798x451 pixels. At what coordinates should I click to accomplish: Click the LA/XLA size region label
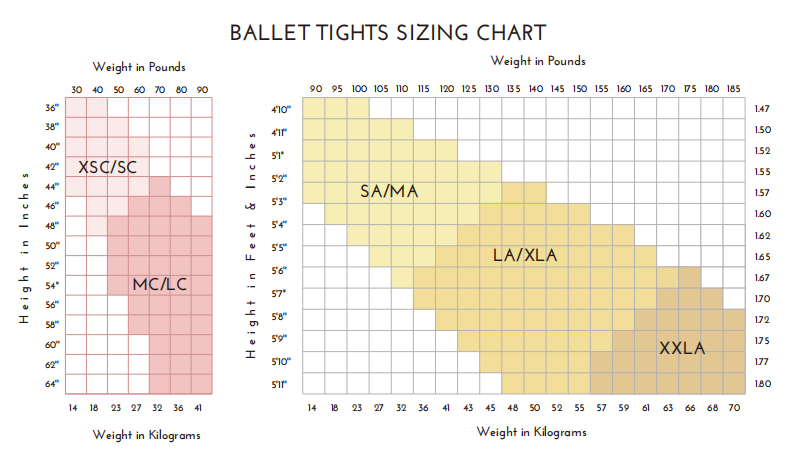point(525,255)
